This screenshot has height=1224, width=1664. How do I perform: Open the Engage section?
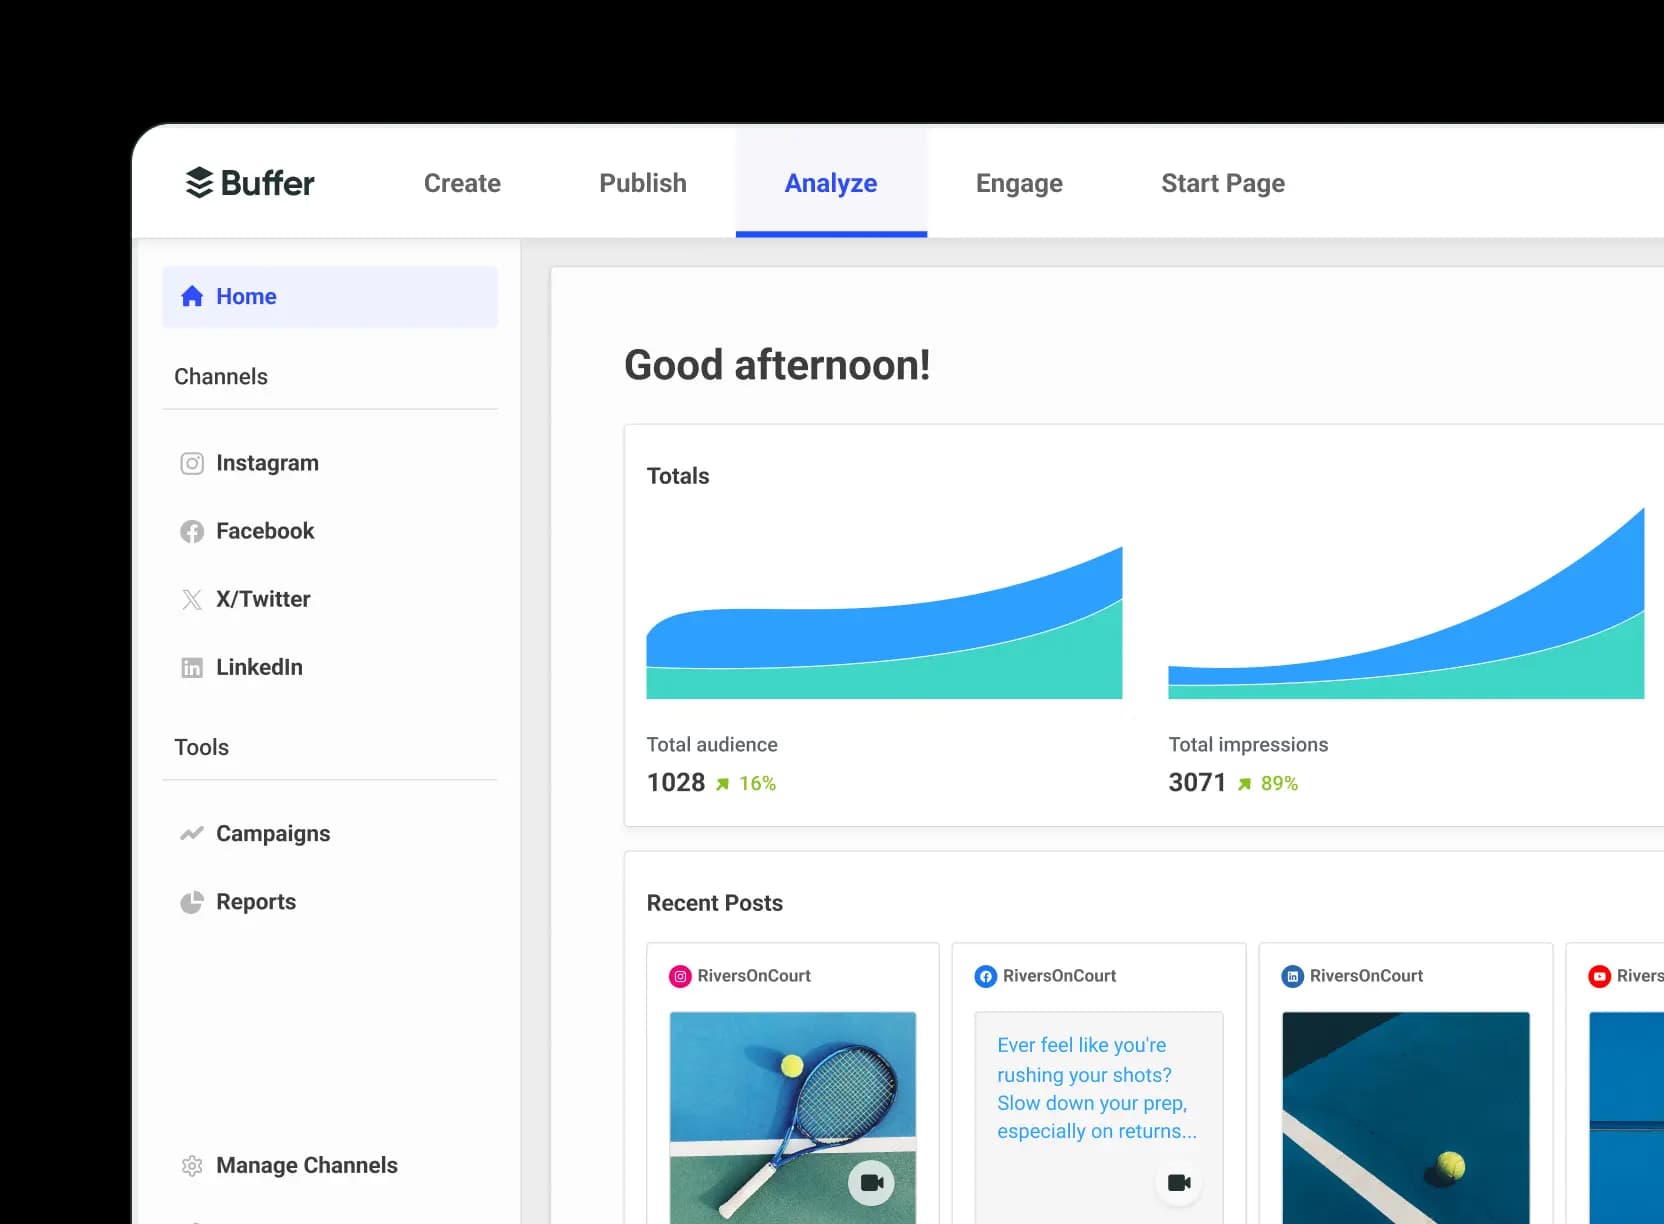(x=1018, y=183)
